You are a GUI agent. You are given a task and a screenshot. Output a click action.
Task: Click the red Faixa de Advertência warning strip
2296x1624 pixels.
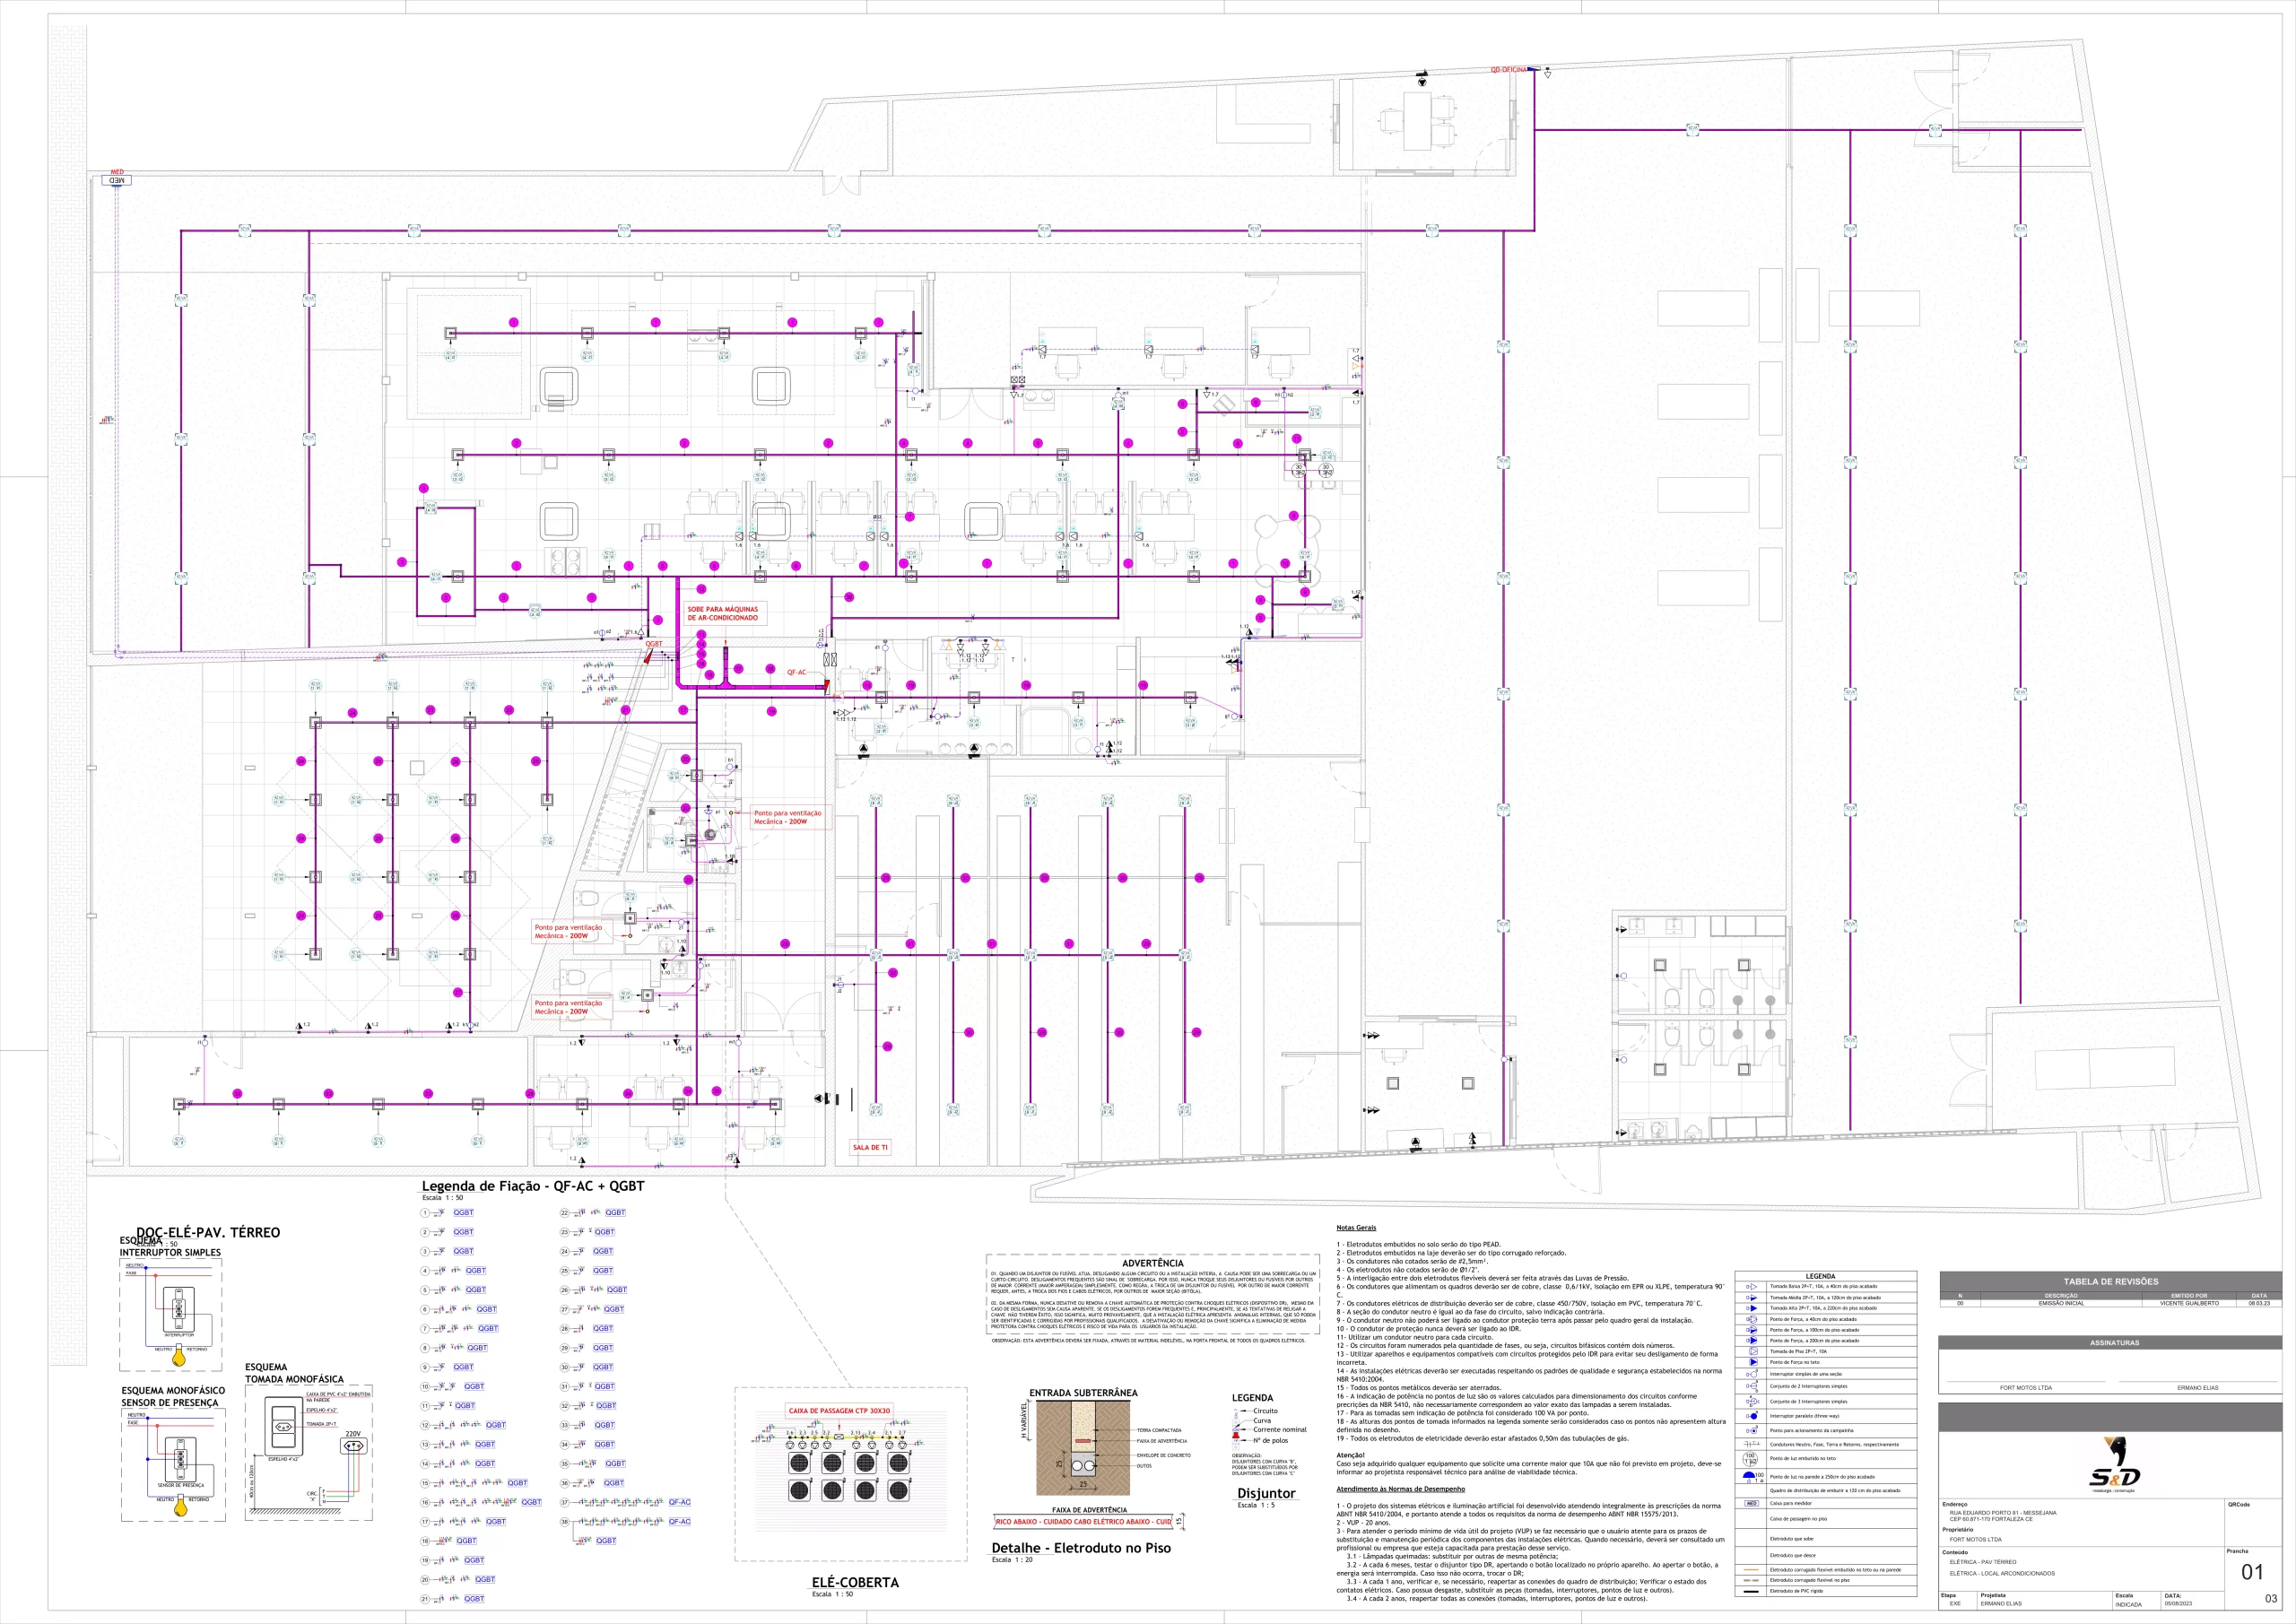1084,1522
